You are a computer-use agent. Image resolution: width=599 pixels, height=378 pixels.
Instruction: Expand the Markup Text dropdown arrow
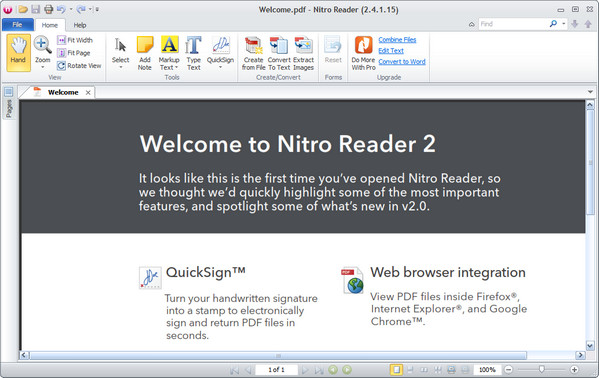click(x=177, y=68)
